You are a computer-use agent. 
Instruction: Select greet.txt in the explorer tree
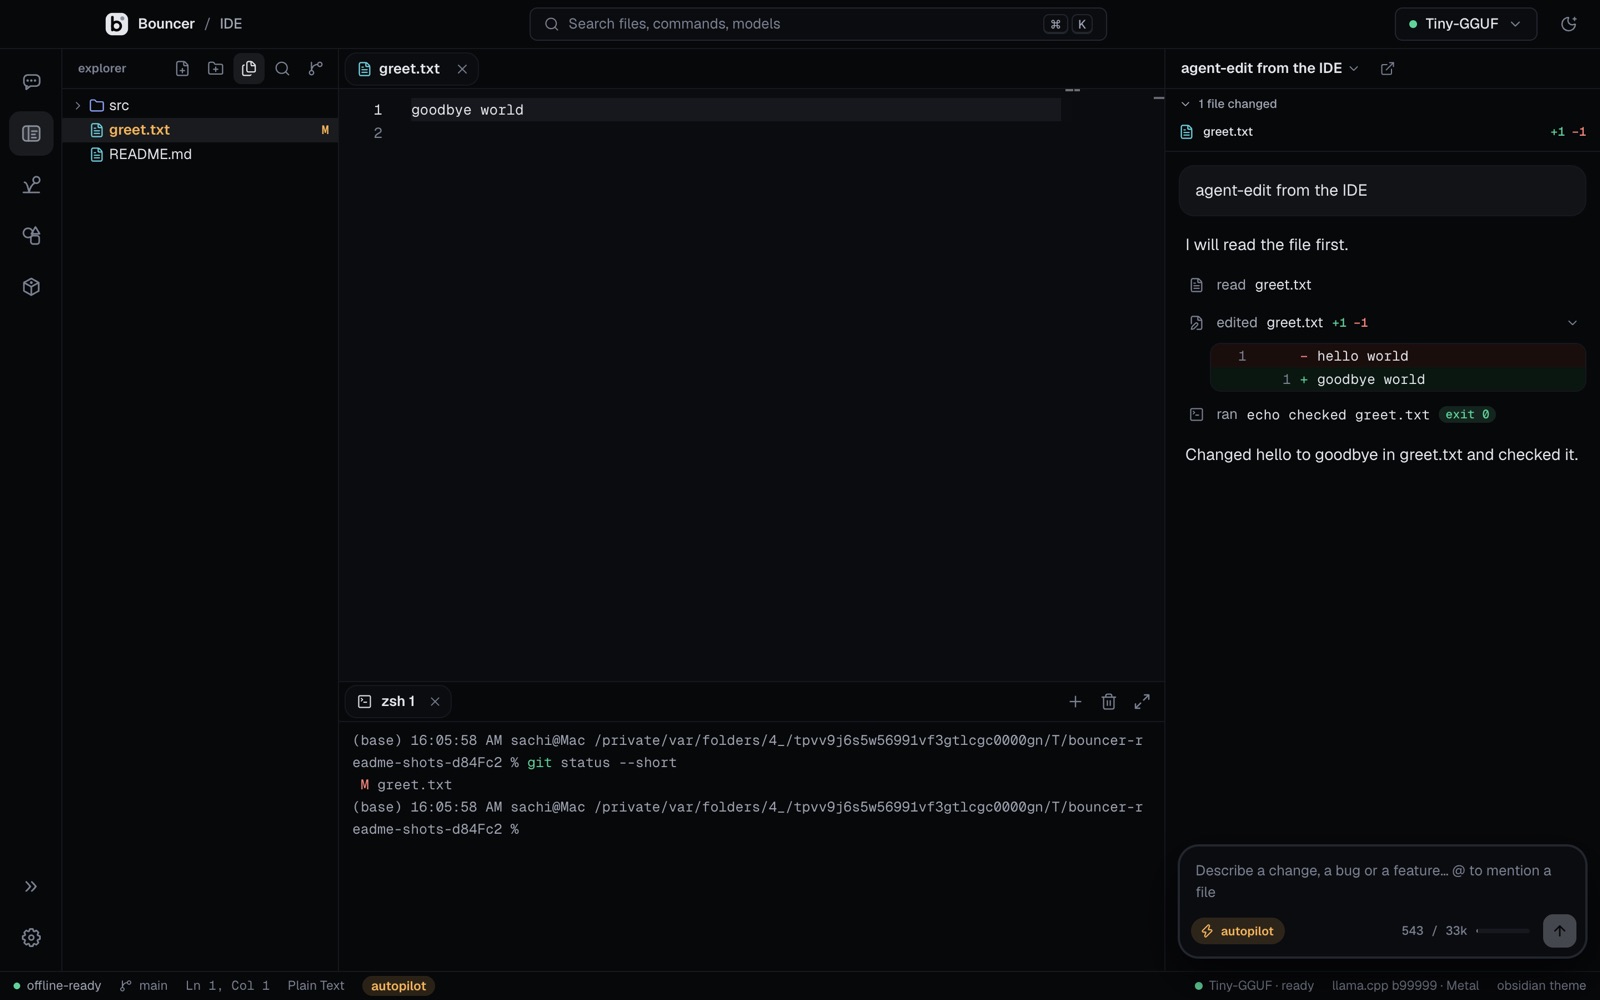click(200, 130)
